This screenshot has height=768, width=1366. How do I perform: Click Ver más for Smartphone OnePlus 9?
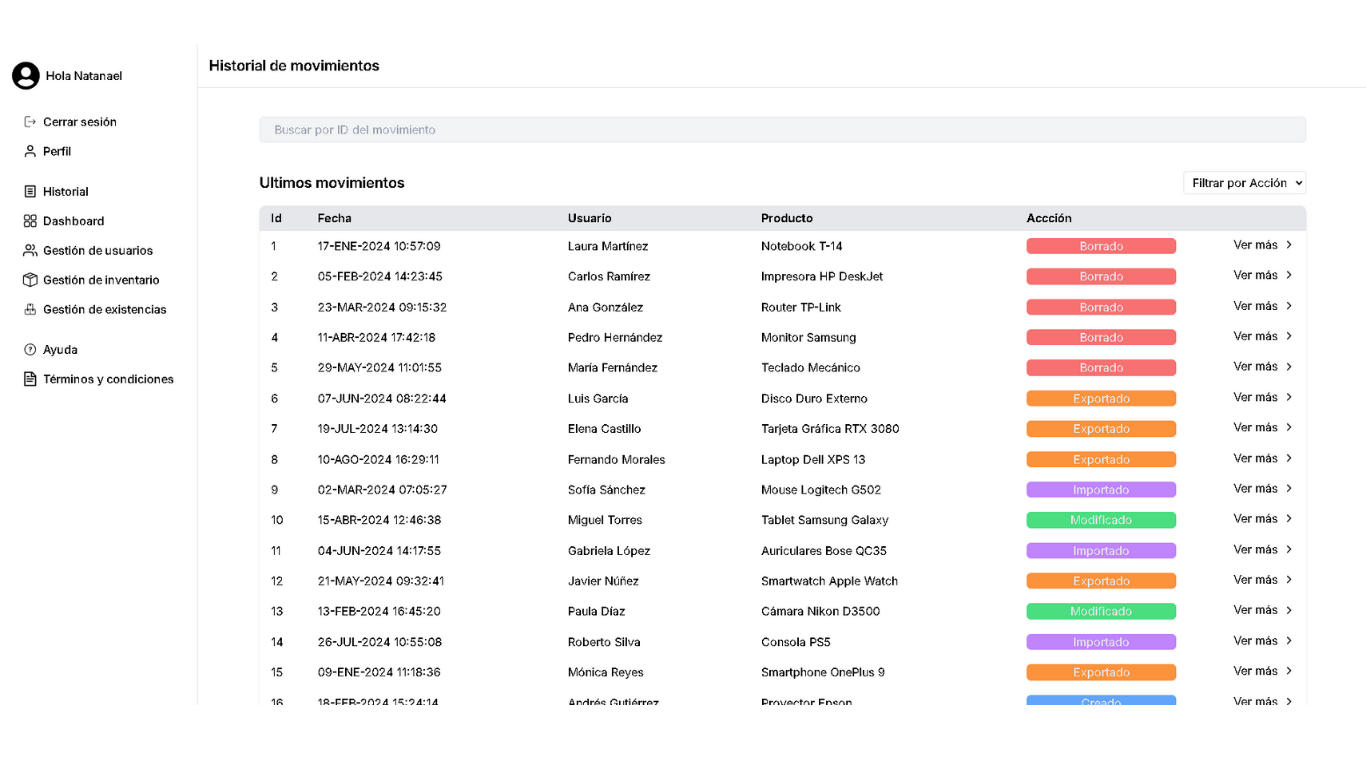click(1256, 671)
